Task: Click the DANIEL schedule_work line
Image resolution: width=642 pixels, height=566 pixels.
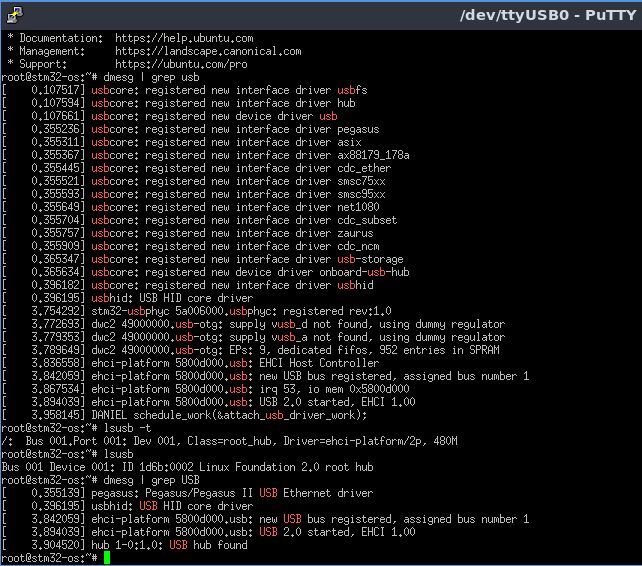Action: pyautogui.click(x=184, y=415)
